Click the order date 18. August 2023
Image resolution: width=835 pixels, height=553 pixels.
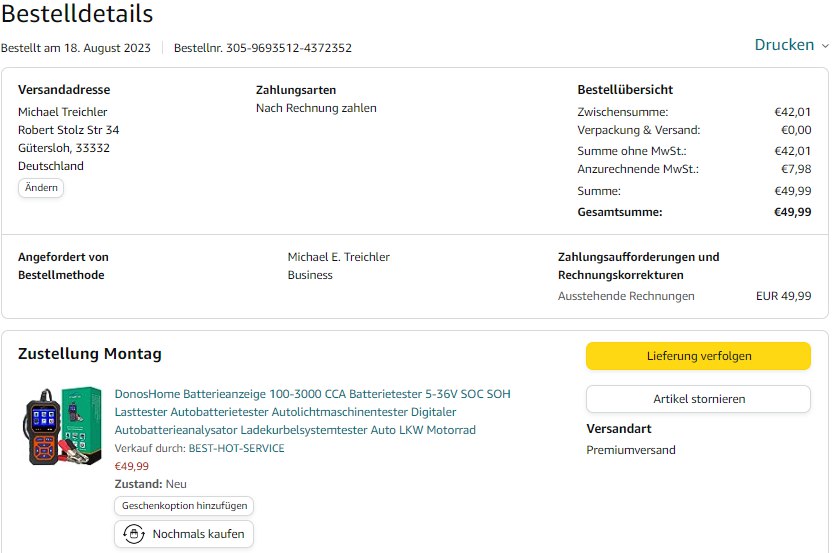pyautogui.click(x=107, y=48)
